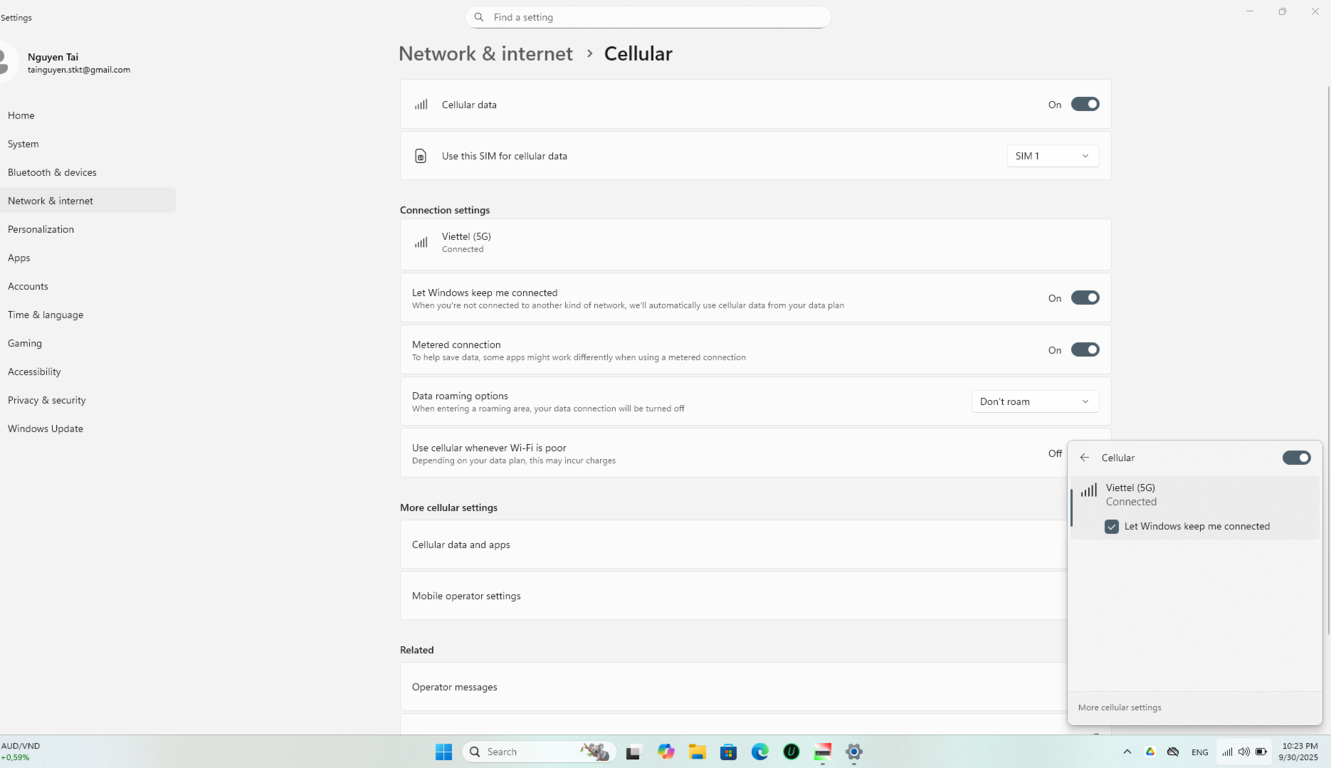This screenshot has height=768, width=1331.
Task: Launch Microsoft Store from the taskbar
Action: (728, 752)
